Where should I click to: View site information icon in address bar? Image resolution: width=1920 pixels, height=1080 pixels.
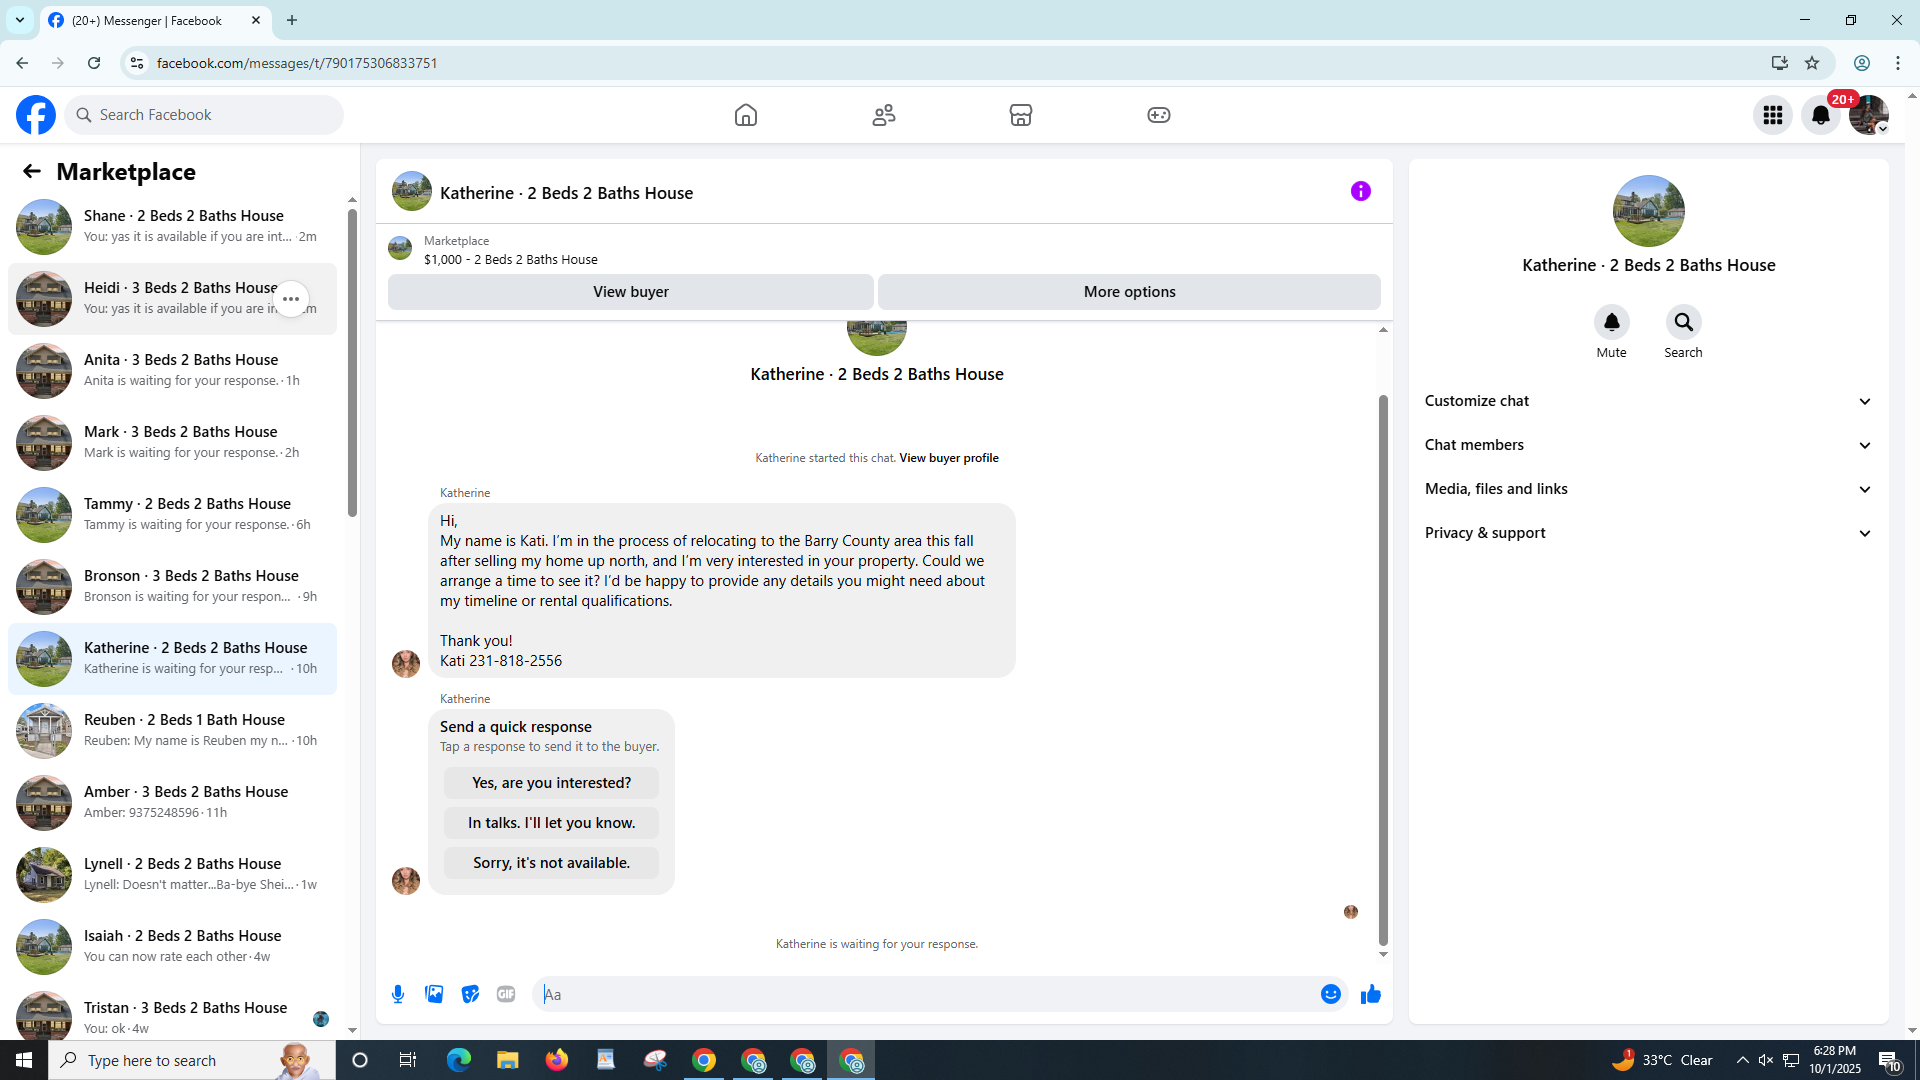(137, 63)
